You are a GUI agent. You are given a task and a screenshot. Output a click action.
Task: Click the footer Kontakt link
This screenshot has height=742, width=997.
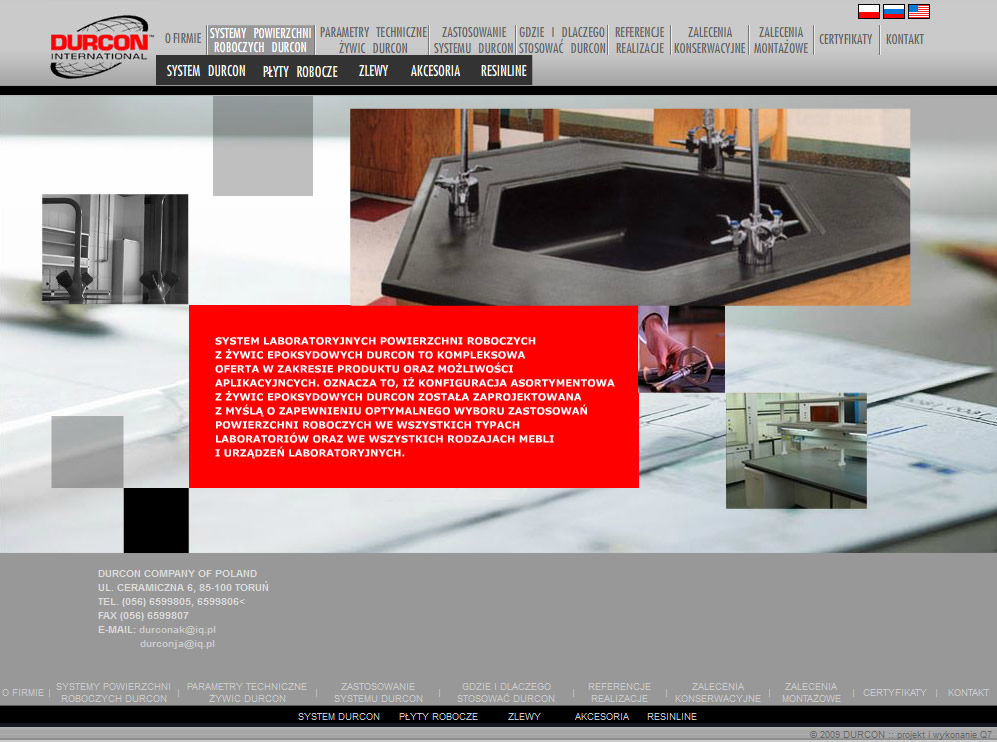pos(968,692)
